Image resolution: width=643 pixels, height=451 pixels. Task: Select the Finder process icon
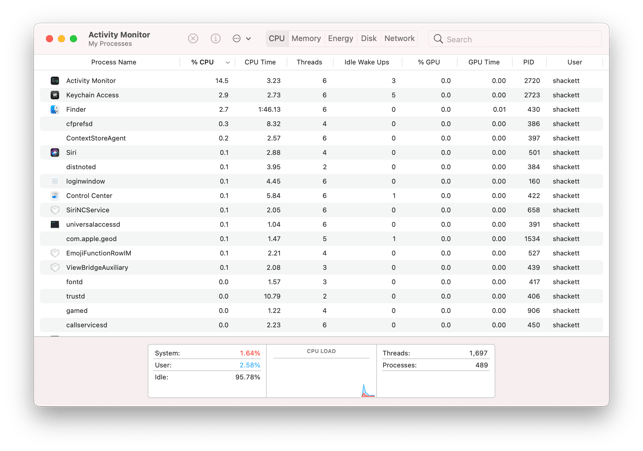click(55, 109)
